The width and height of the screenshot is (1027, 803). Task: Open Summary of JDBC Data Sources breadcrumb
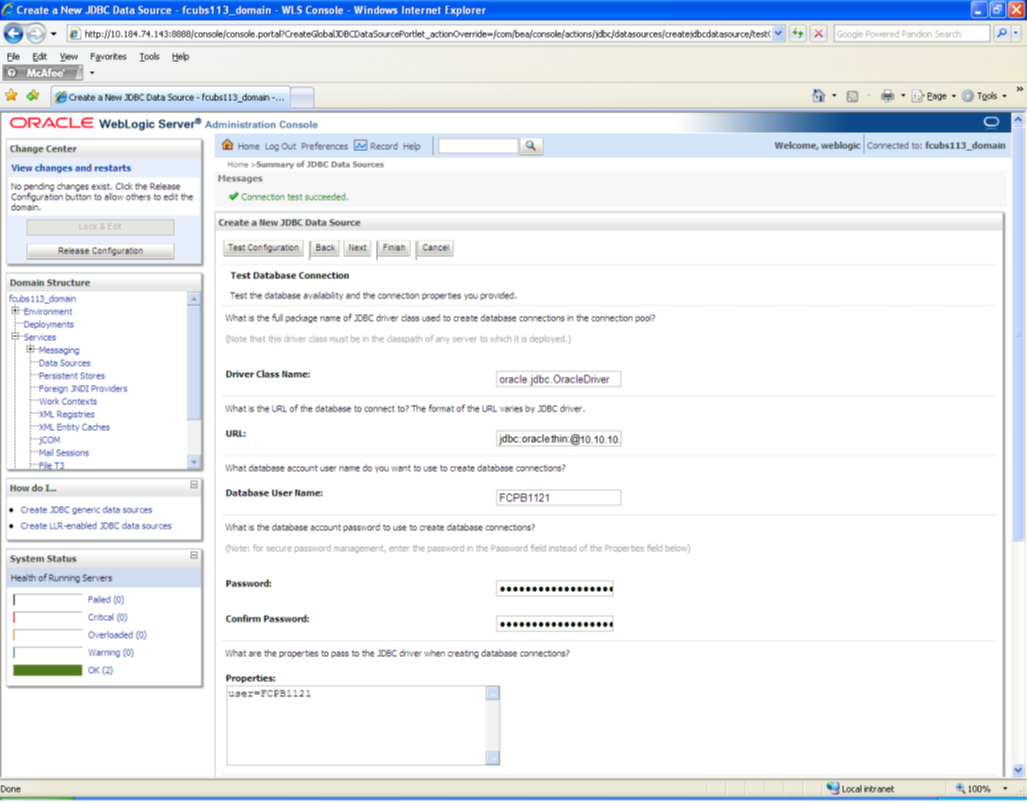tap(320, 164)
